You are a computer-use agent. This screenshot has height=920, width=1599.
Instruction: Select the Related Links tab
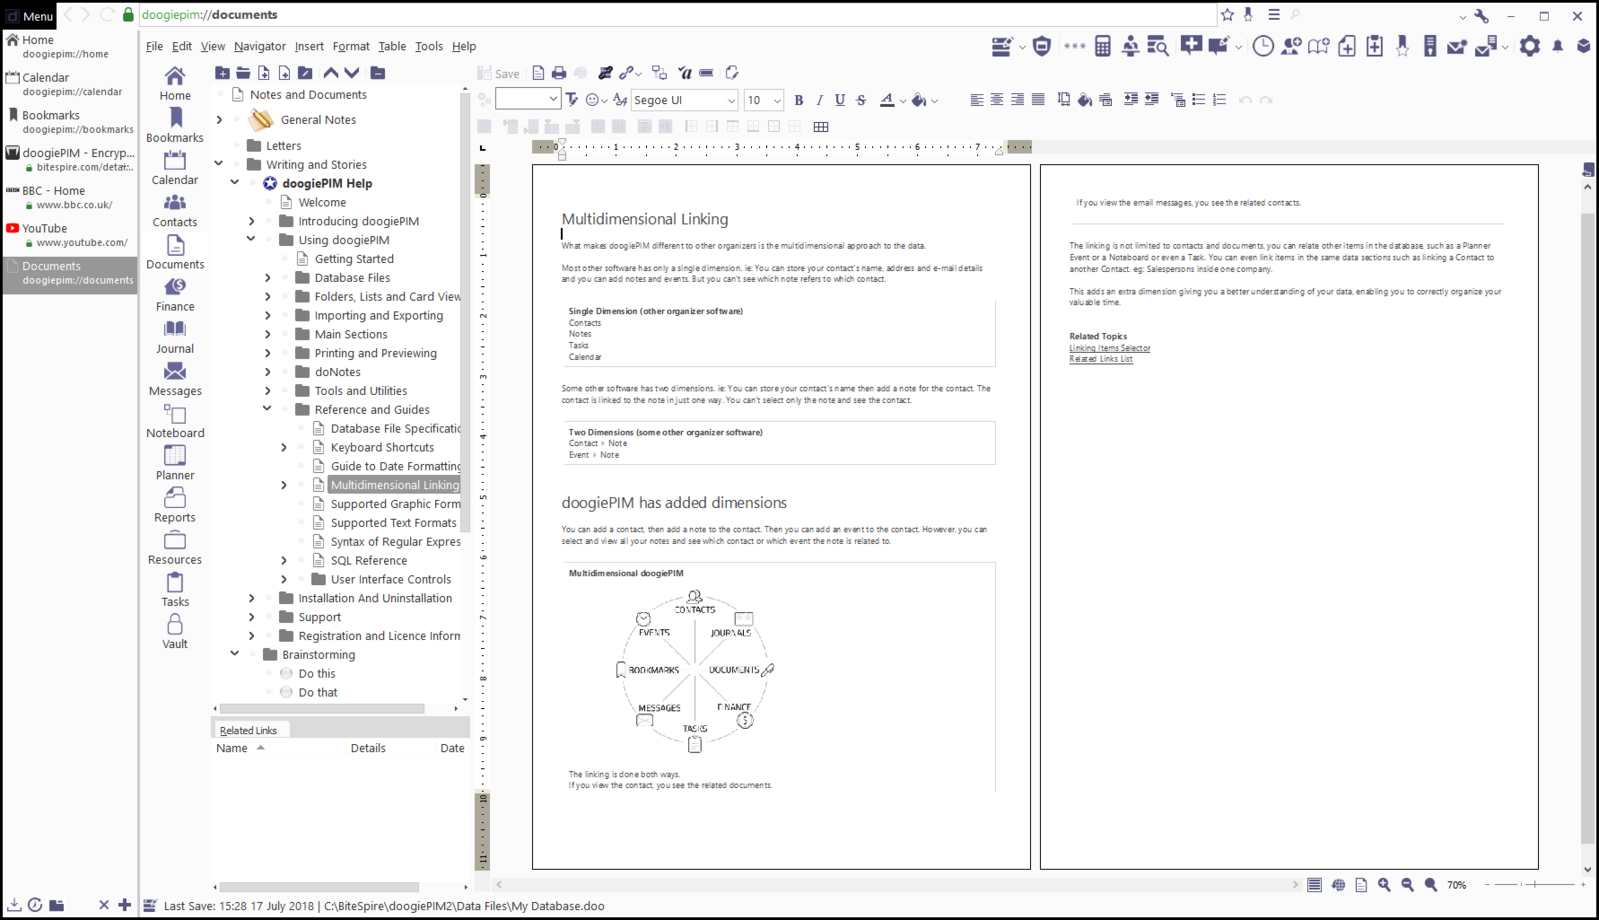tap(248, 731)
